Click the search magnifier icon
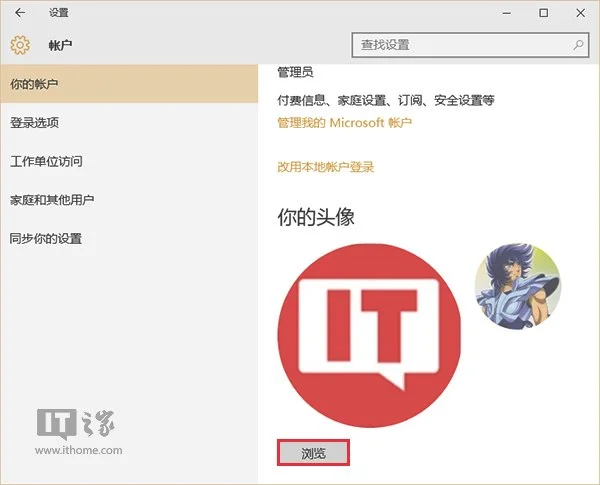 pyautogui.click(x=578, y=45)
